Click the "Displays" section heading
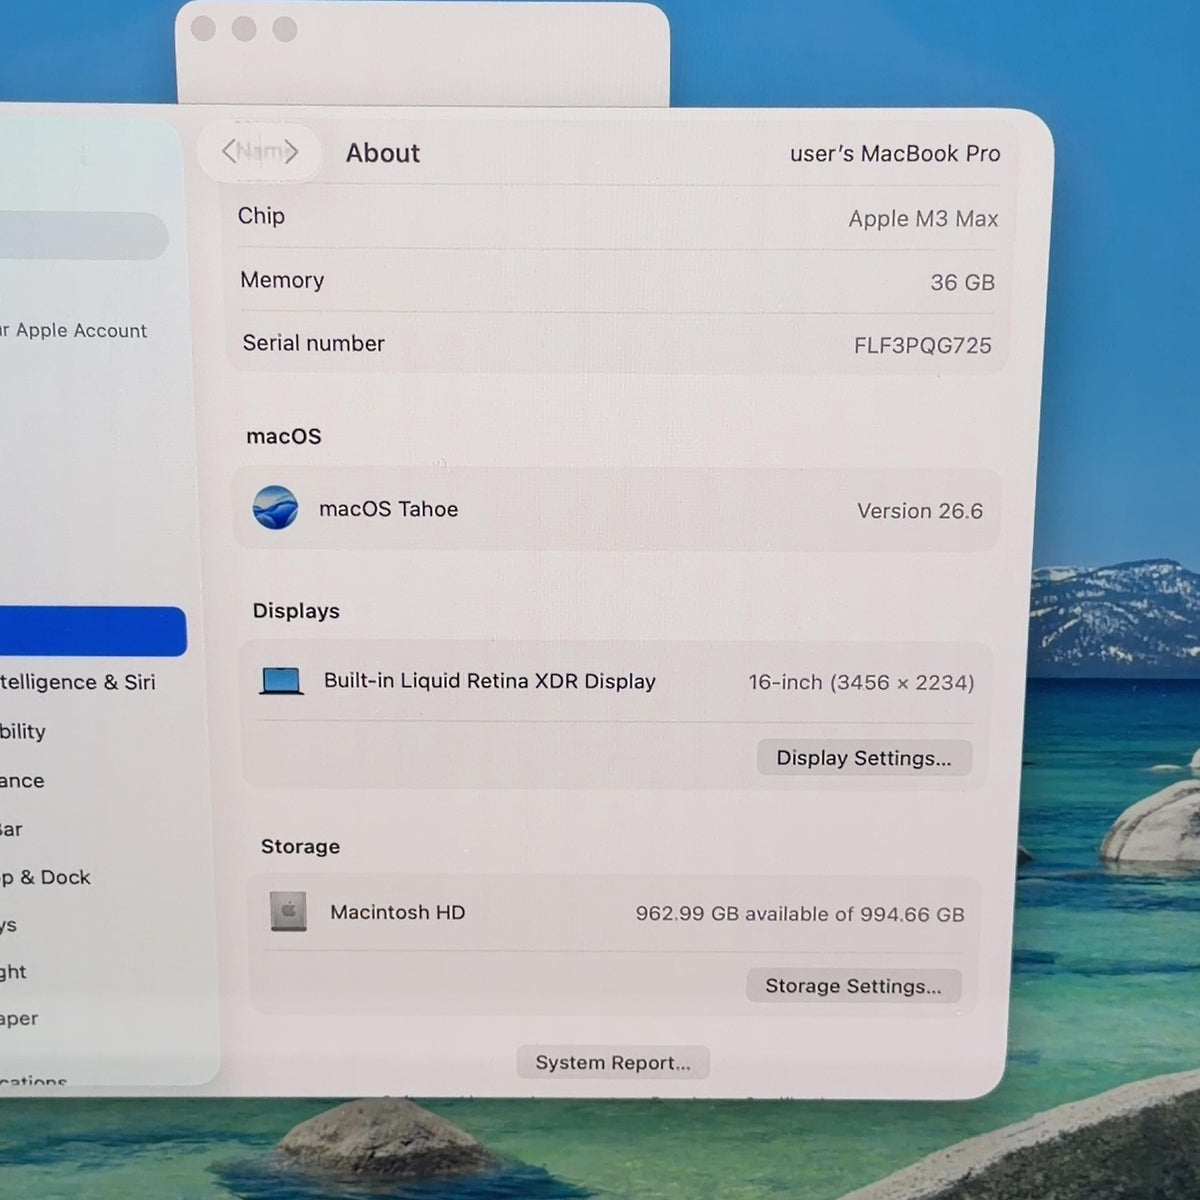The width and height of the screenshot is (1200, 1200). [x=296, y=611]
